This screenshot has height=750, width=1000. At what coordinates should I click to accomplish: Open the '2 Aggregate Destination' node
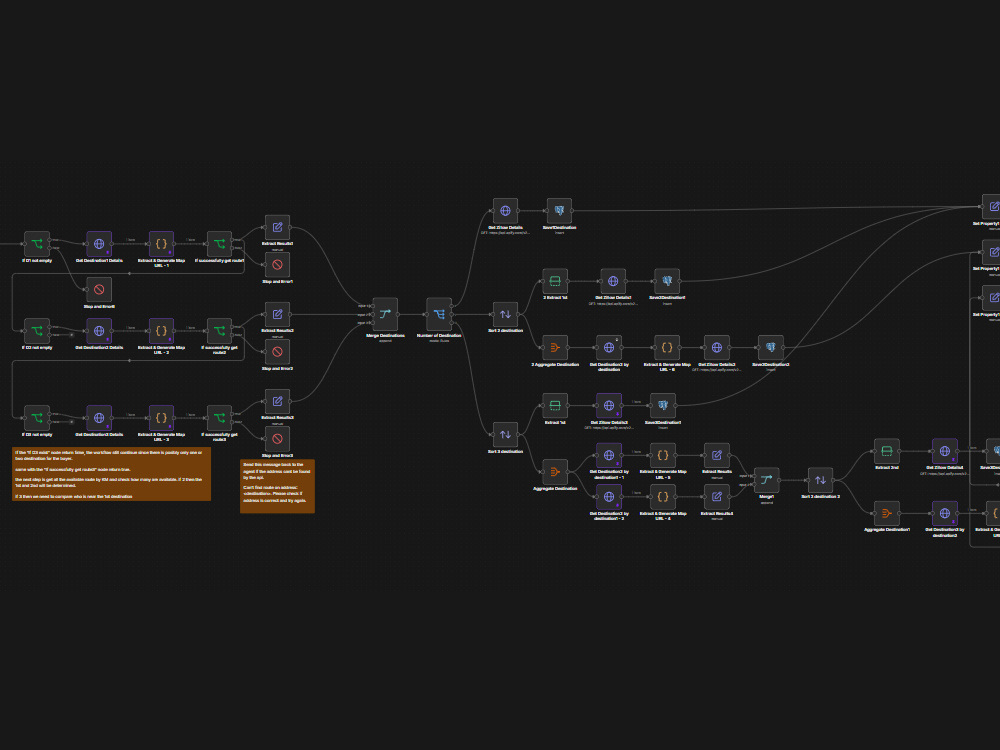pos(555,348)
